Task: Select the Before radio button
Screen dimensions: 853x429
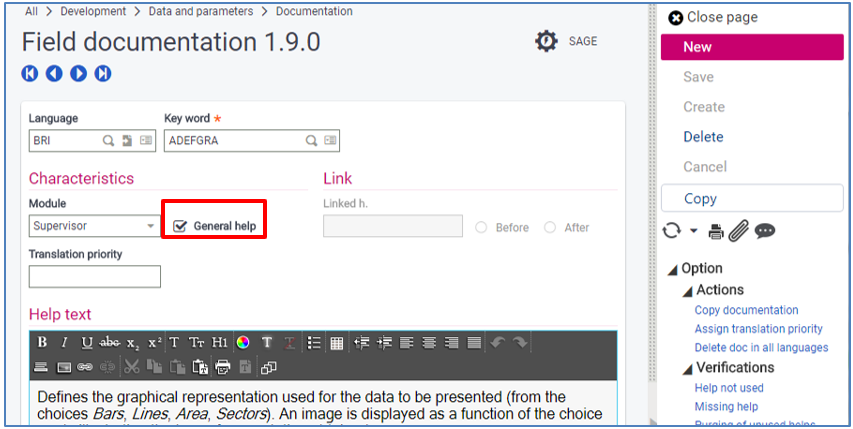Action: (x=482, y=227)
